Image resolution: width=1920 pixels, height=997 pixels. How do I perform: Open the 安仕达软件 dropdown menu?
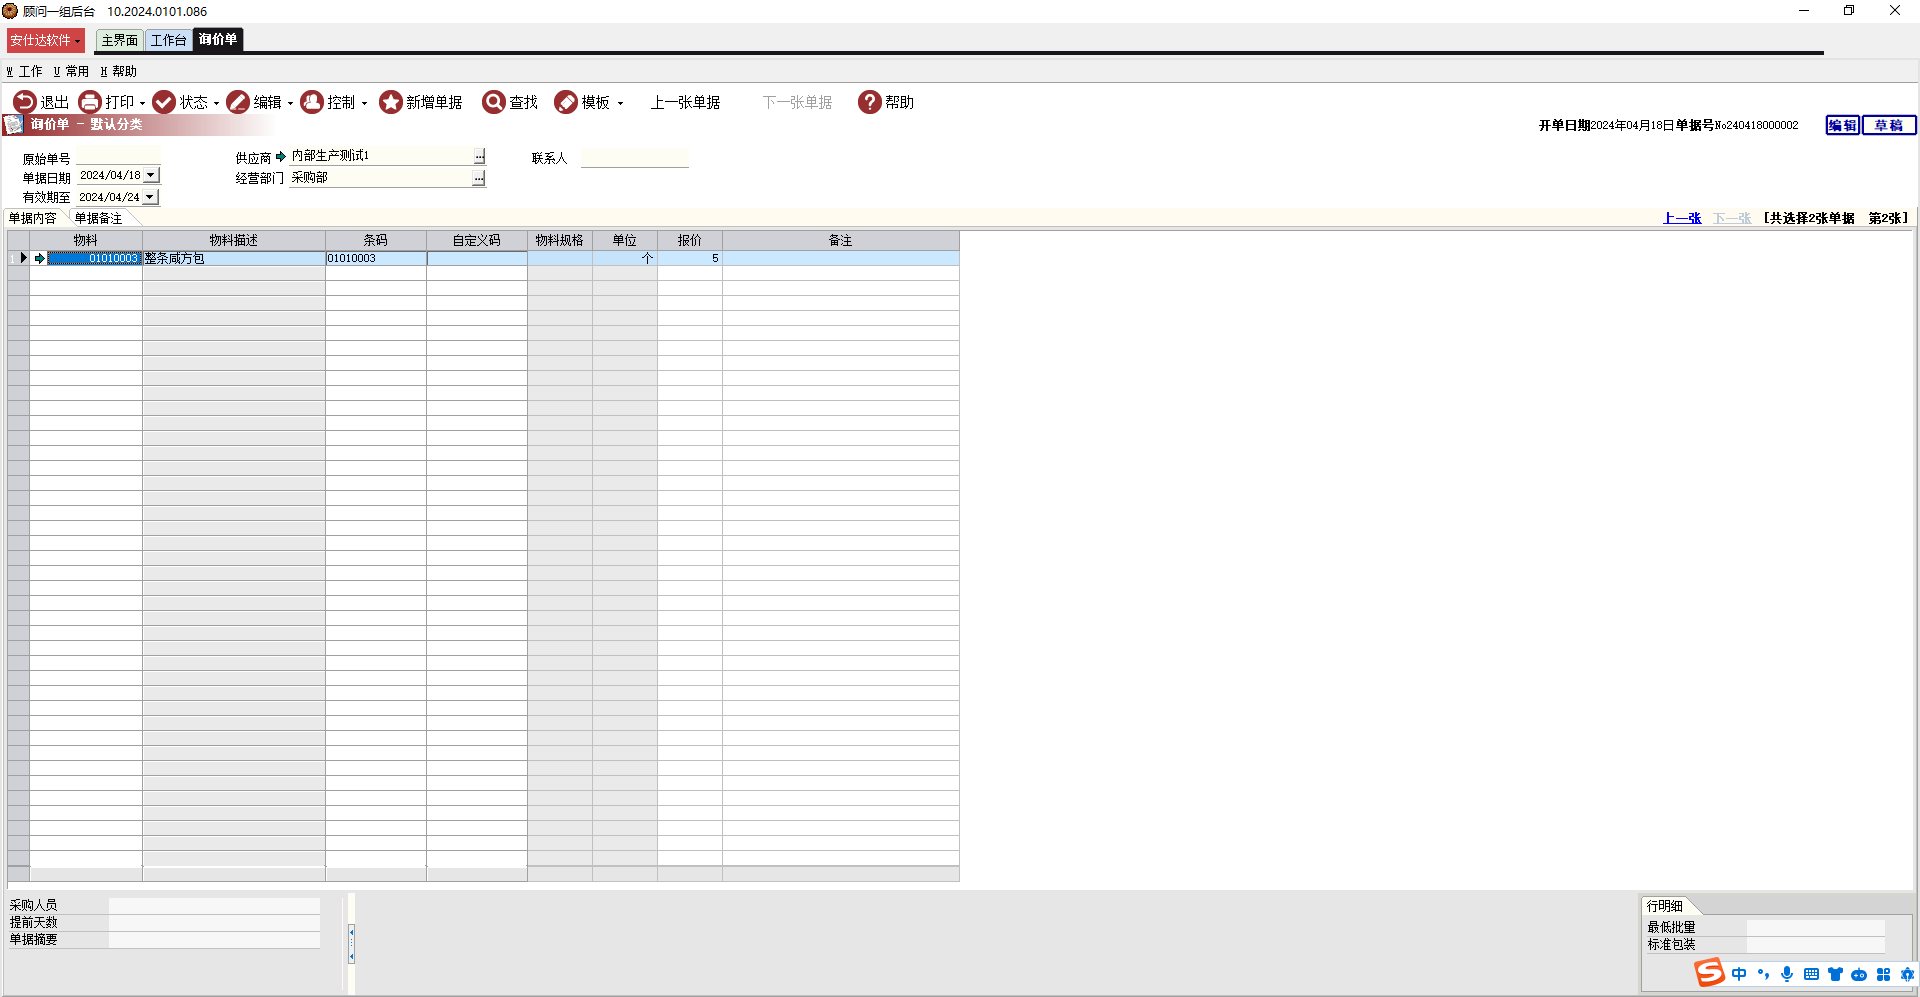point(45,40)
